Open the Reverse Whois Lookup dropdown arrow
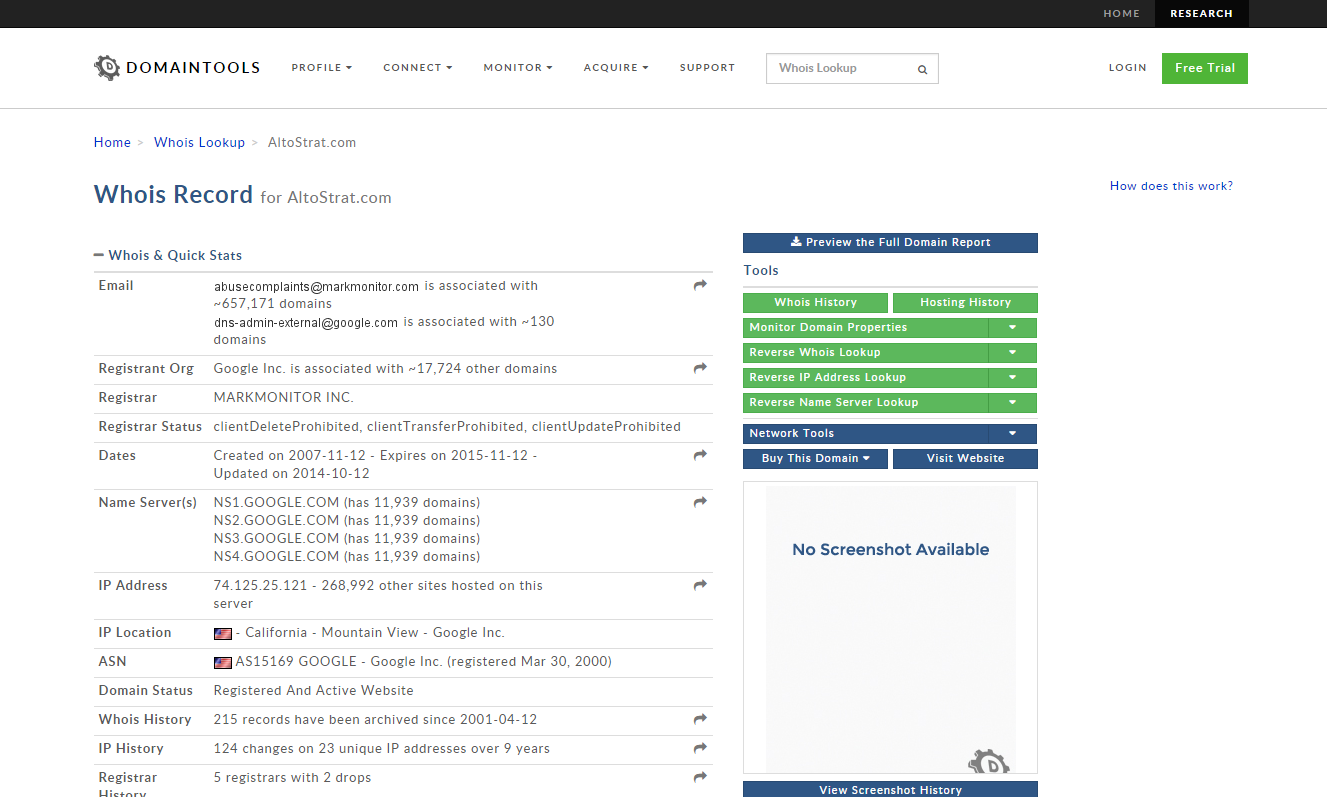 click(1012, 353)
